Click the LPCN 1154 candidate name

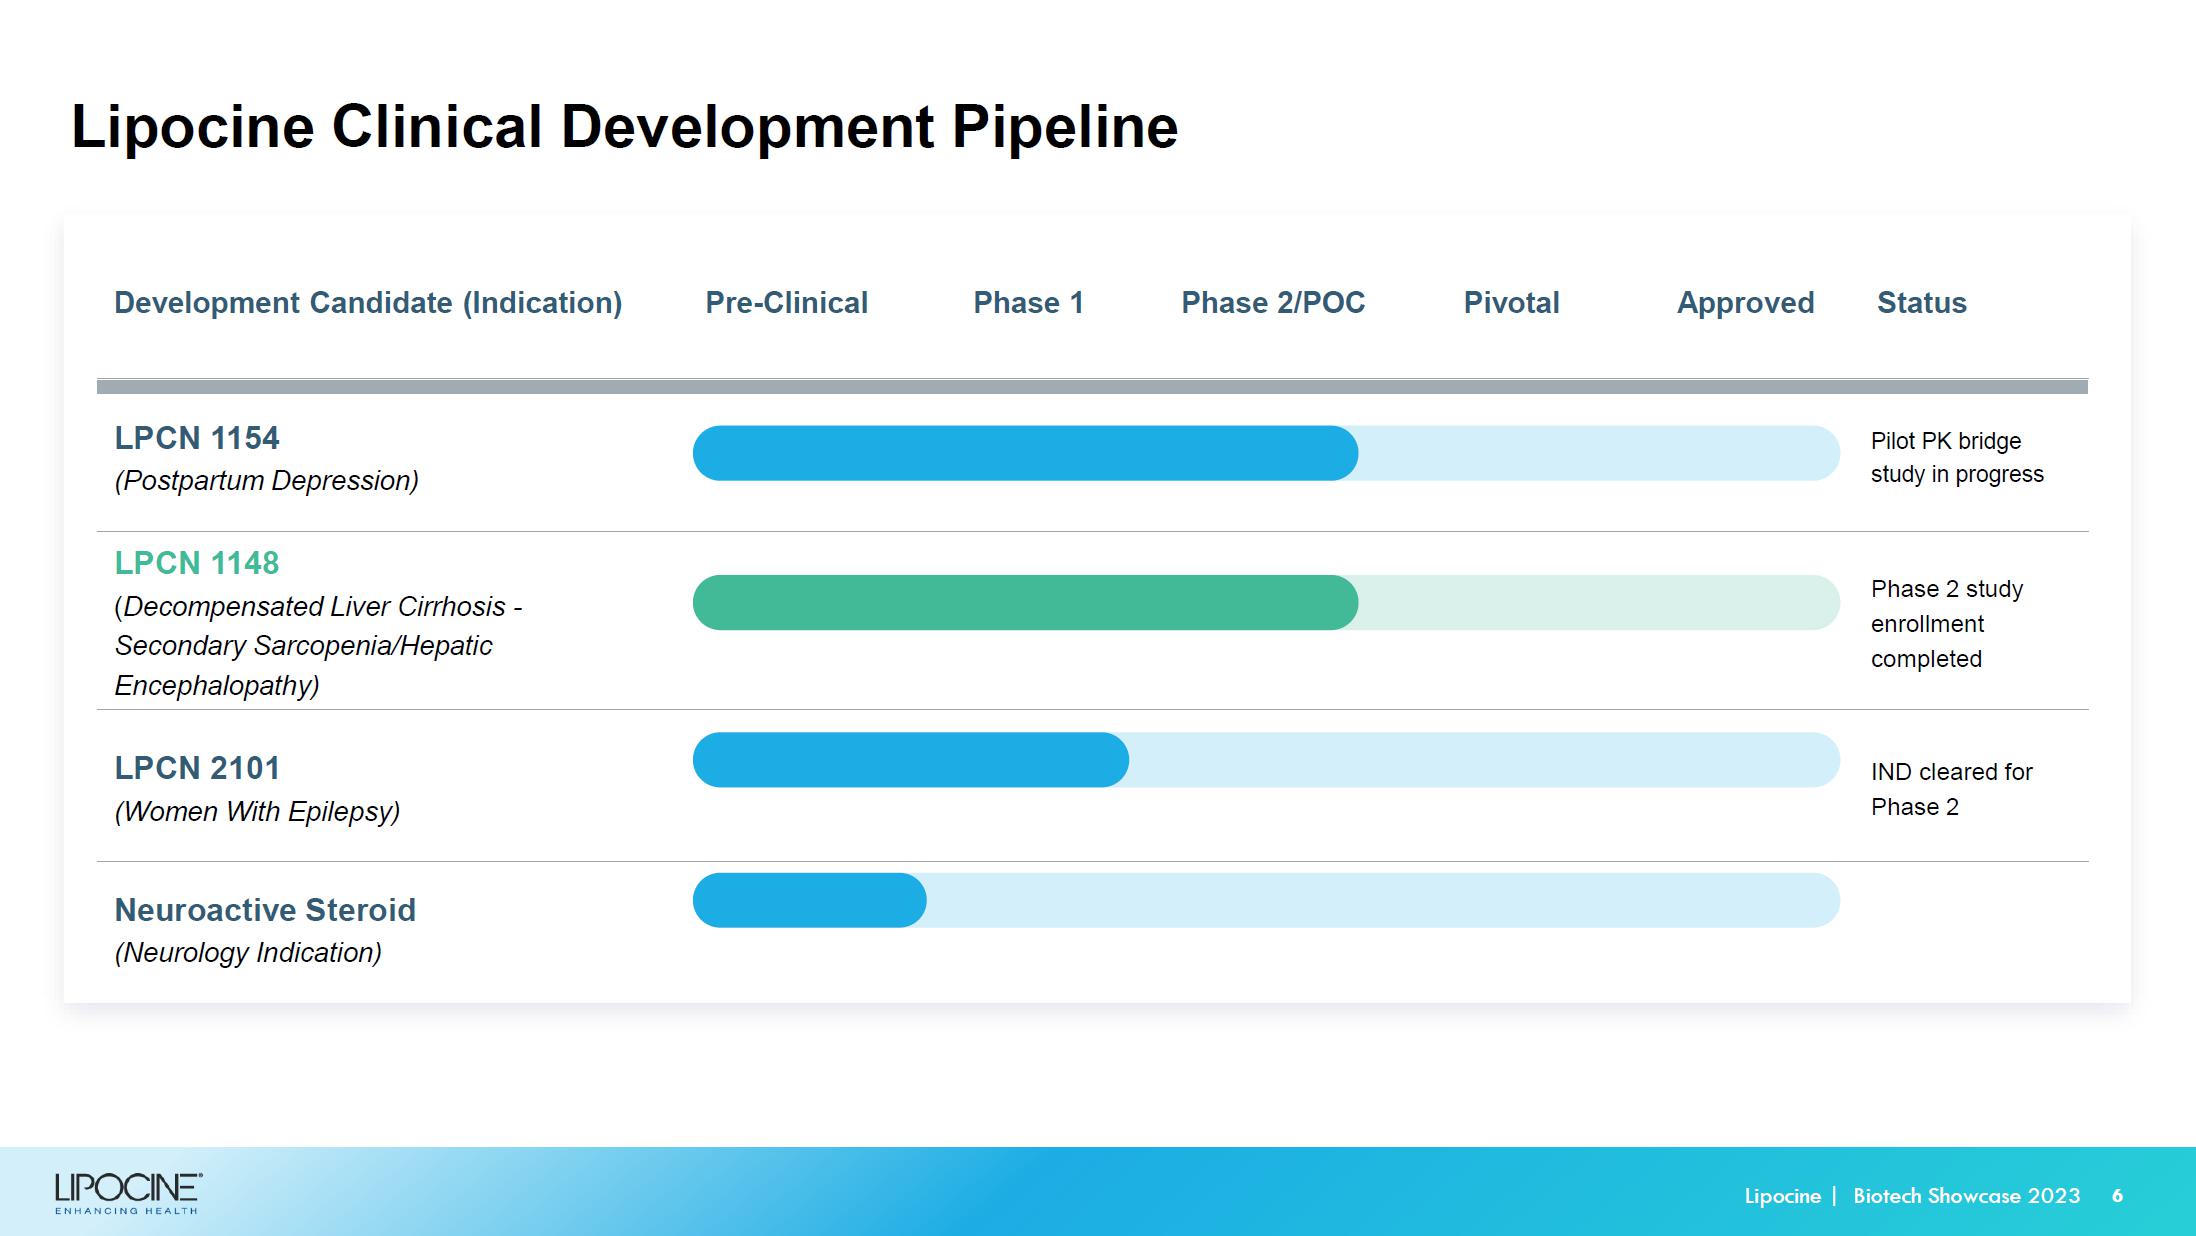pos(197,438)
